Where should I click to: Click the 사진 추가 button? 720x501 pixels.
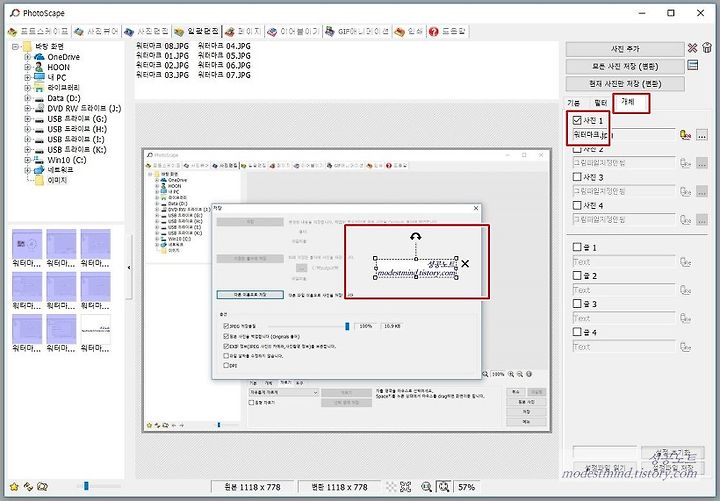point(624,49)
